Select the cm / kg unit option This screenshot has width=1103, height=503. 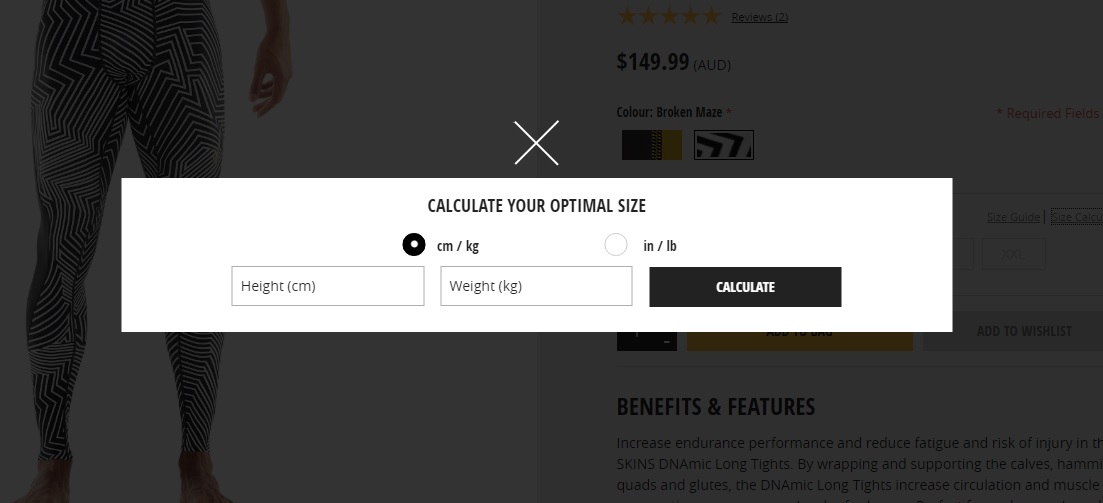[414, 245]
